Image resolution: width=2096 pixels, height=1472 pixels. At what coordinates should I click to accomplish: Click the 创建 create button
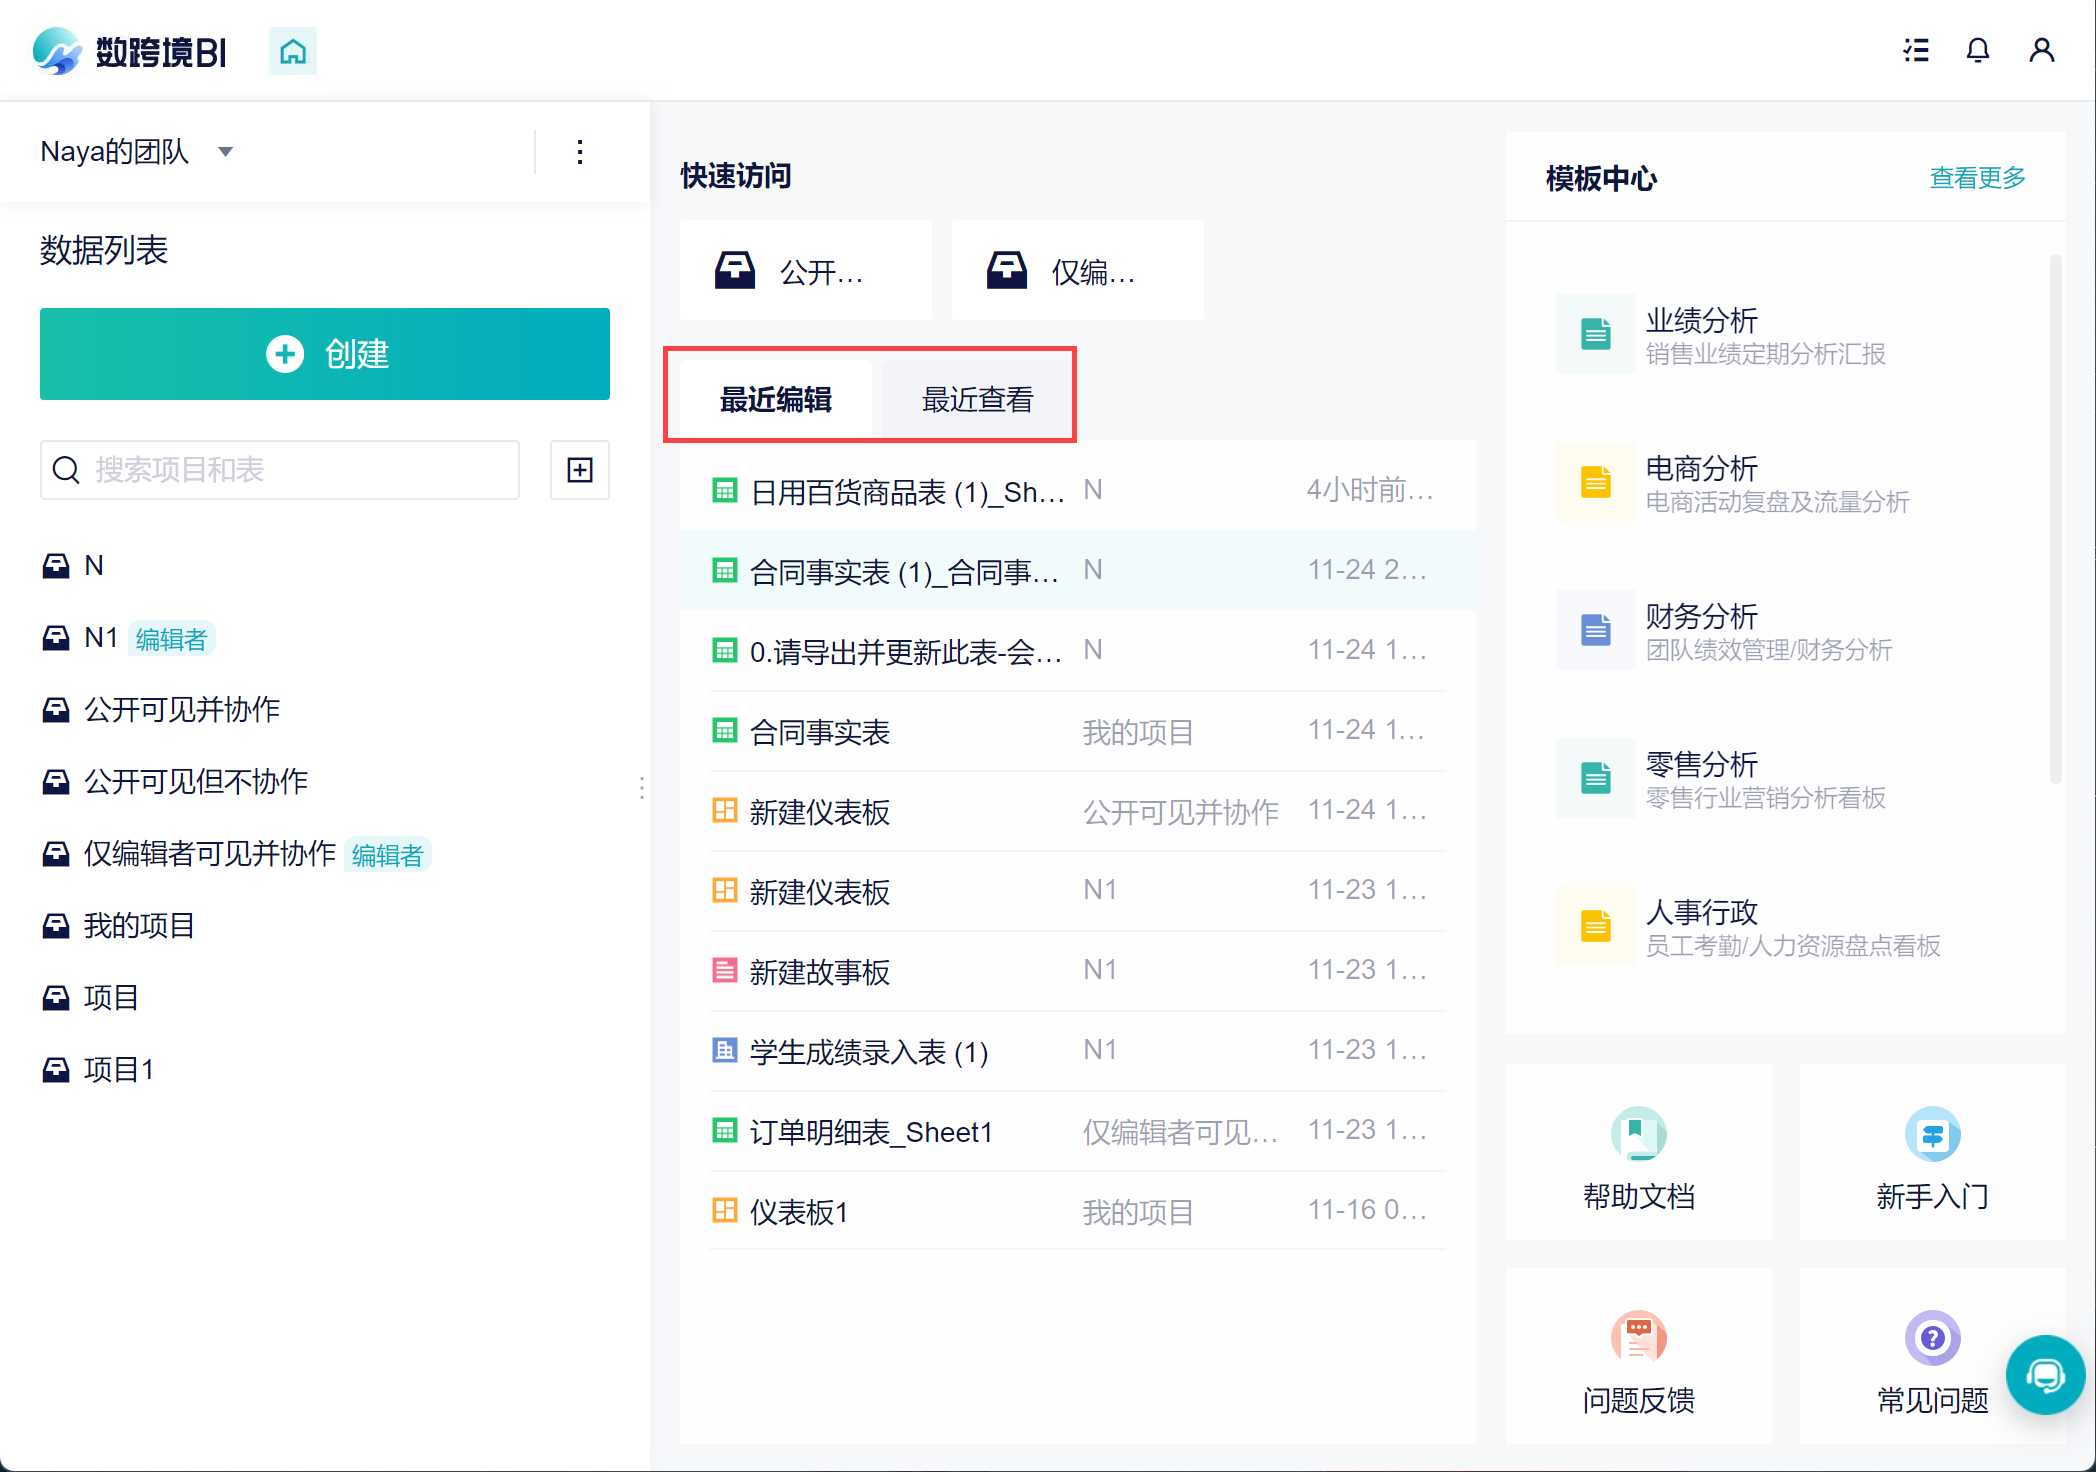point(325,354)
